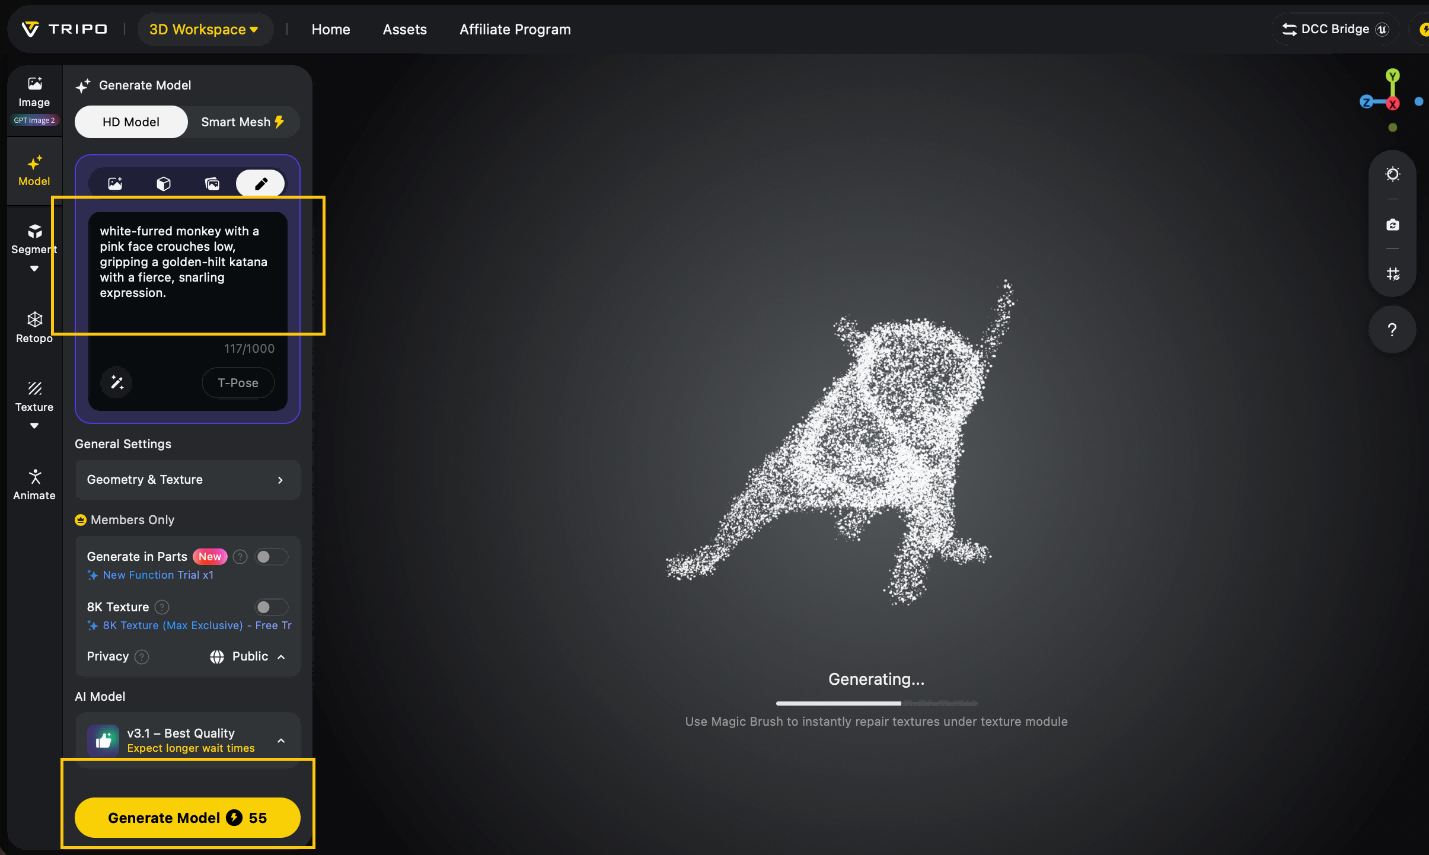Open the Retopo sidebar tool
Viewport: 1429px width, 855px height.
(34, 327)
